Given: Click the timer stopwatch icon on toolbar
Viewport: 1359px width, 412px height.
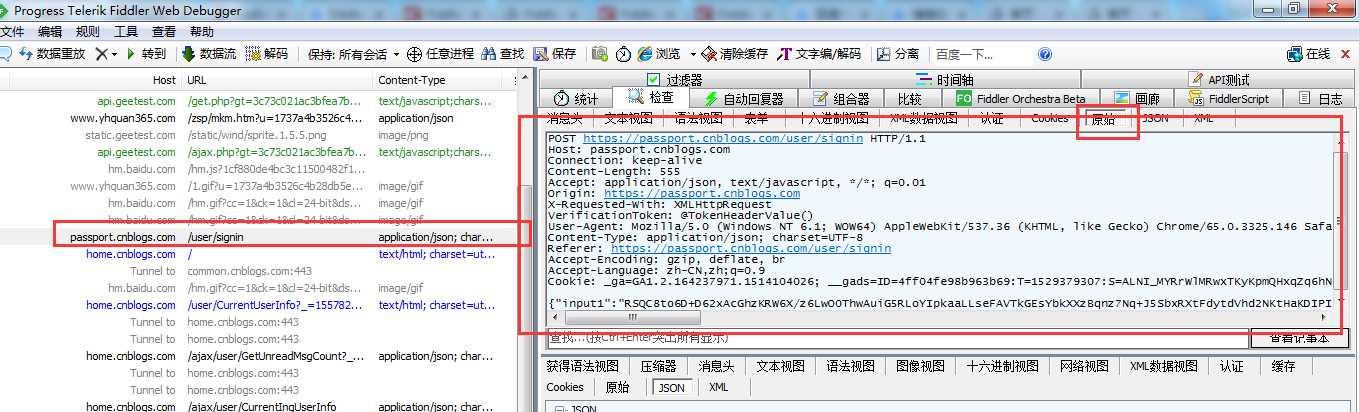Looking at the screenshot, I should click(x=622, y=54).
